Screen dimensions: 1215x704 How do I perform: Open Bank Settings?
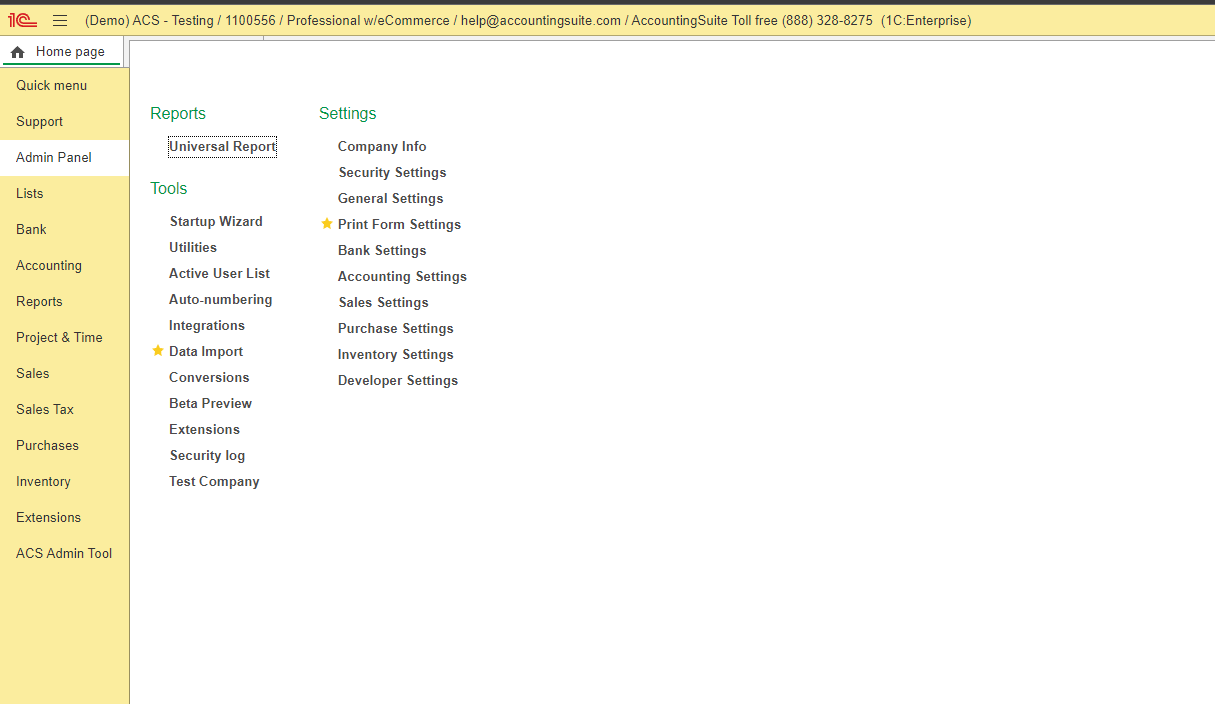click(382, 251)
